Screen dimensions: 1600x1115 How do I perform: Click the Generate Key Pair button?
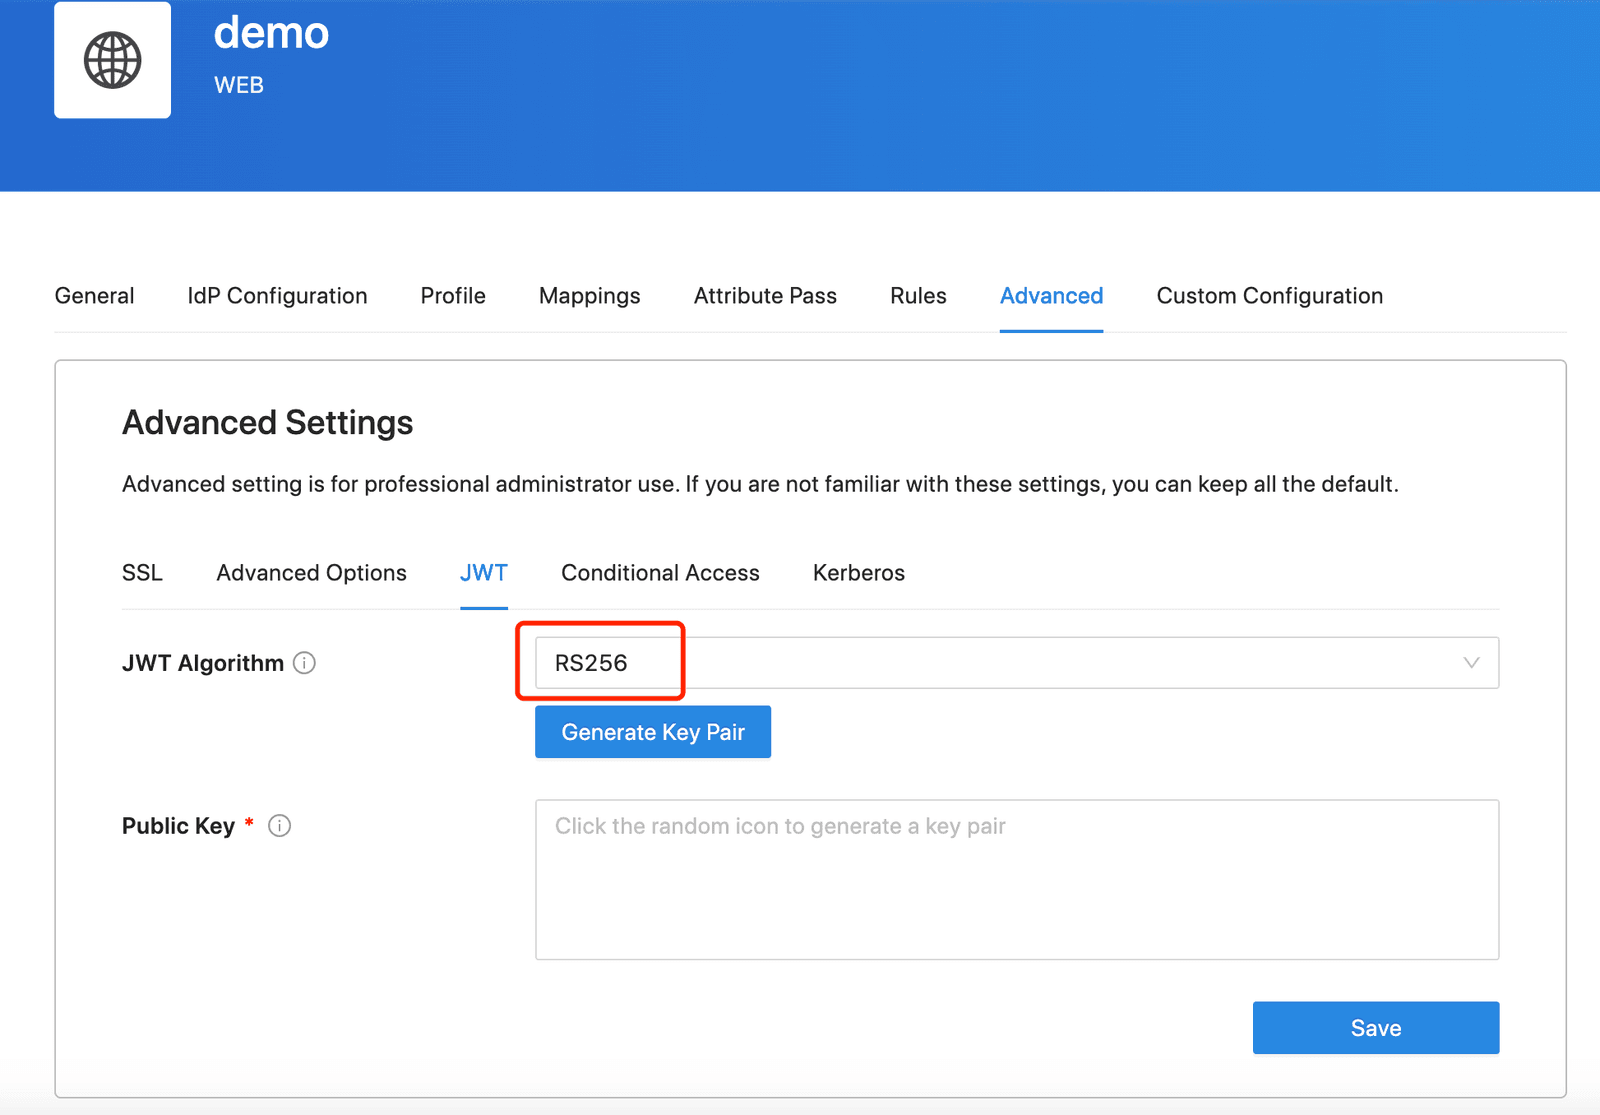[x=653, y=732]
